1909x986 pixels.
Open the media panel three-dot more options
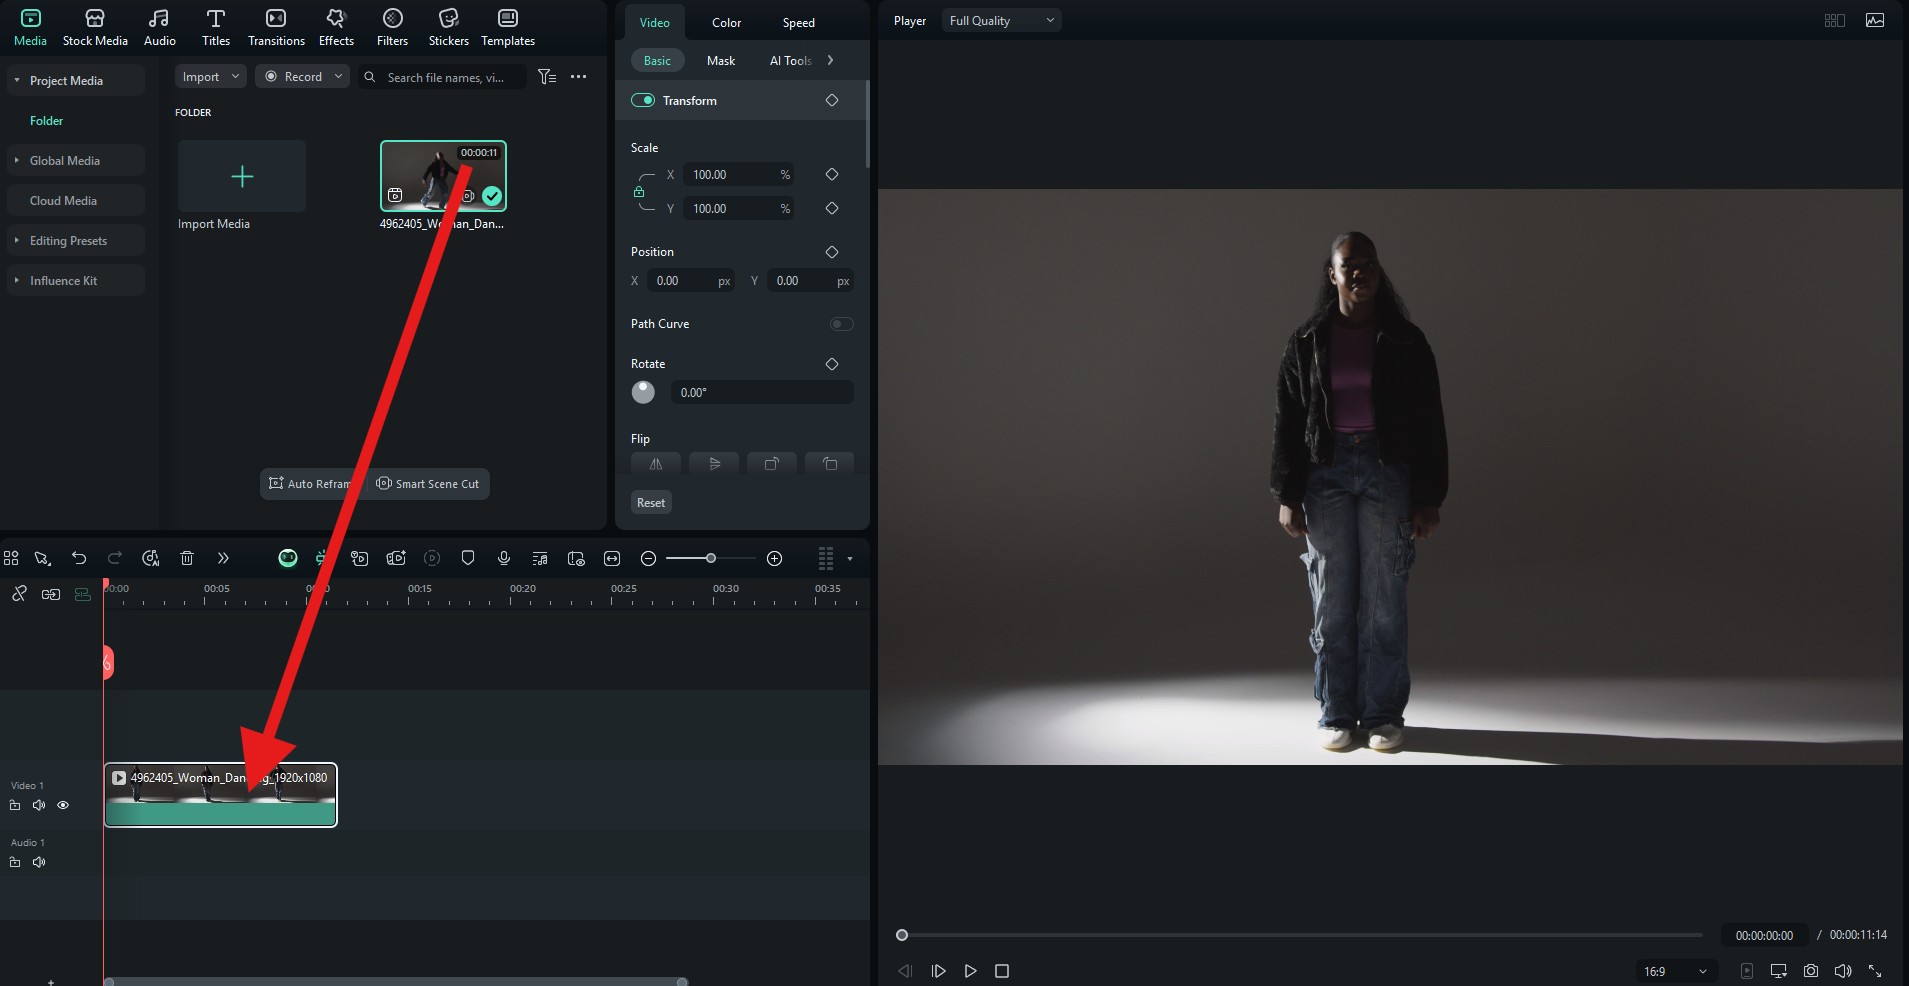[578, 77]
